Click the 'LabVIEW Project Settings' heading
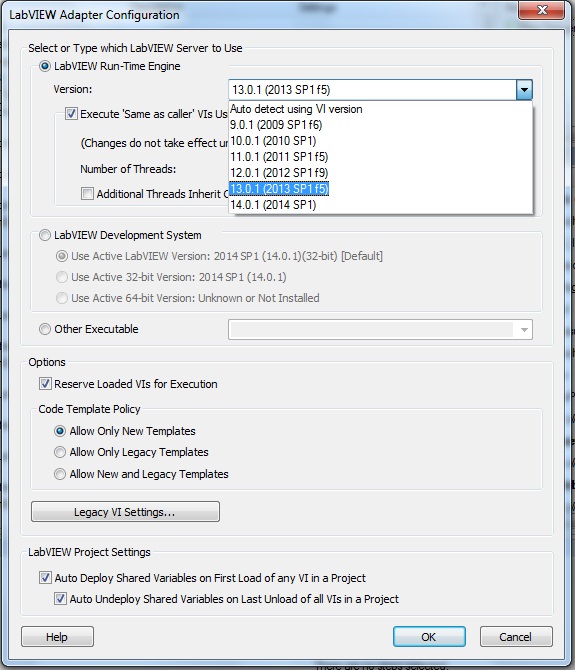575x670 pixels. (89, 552)
